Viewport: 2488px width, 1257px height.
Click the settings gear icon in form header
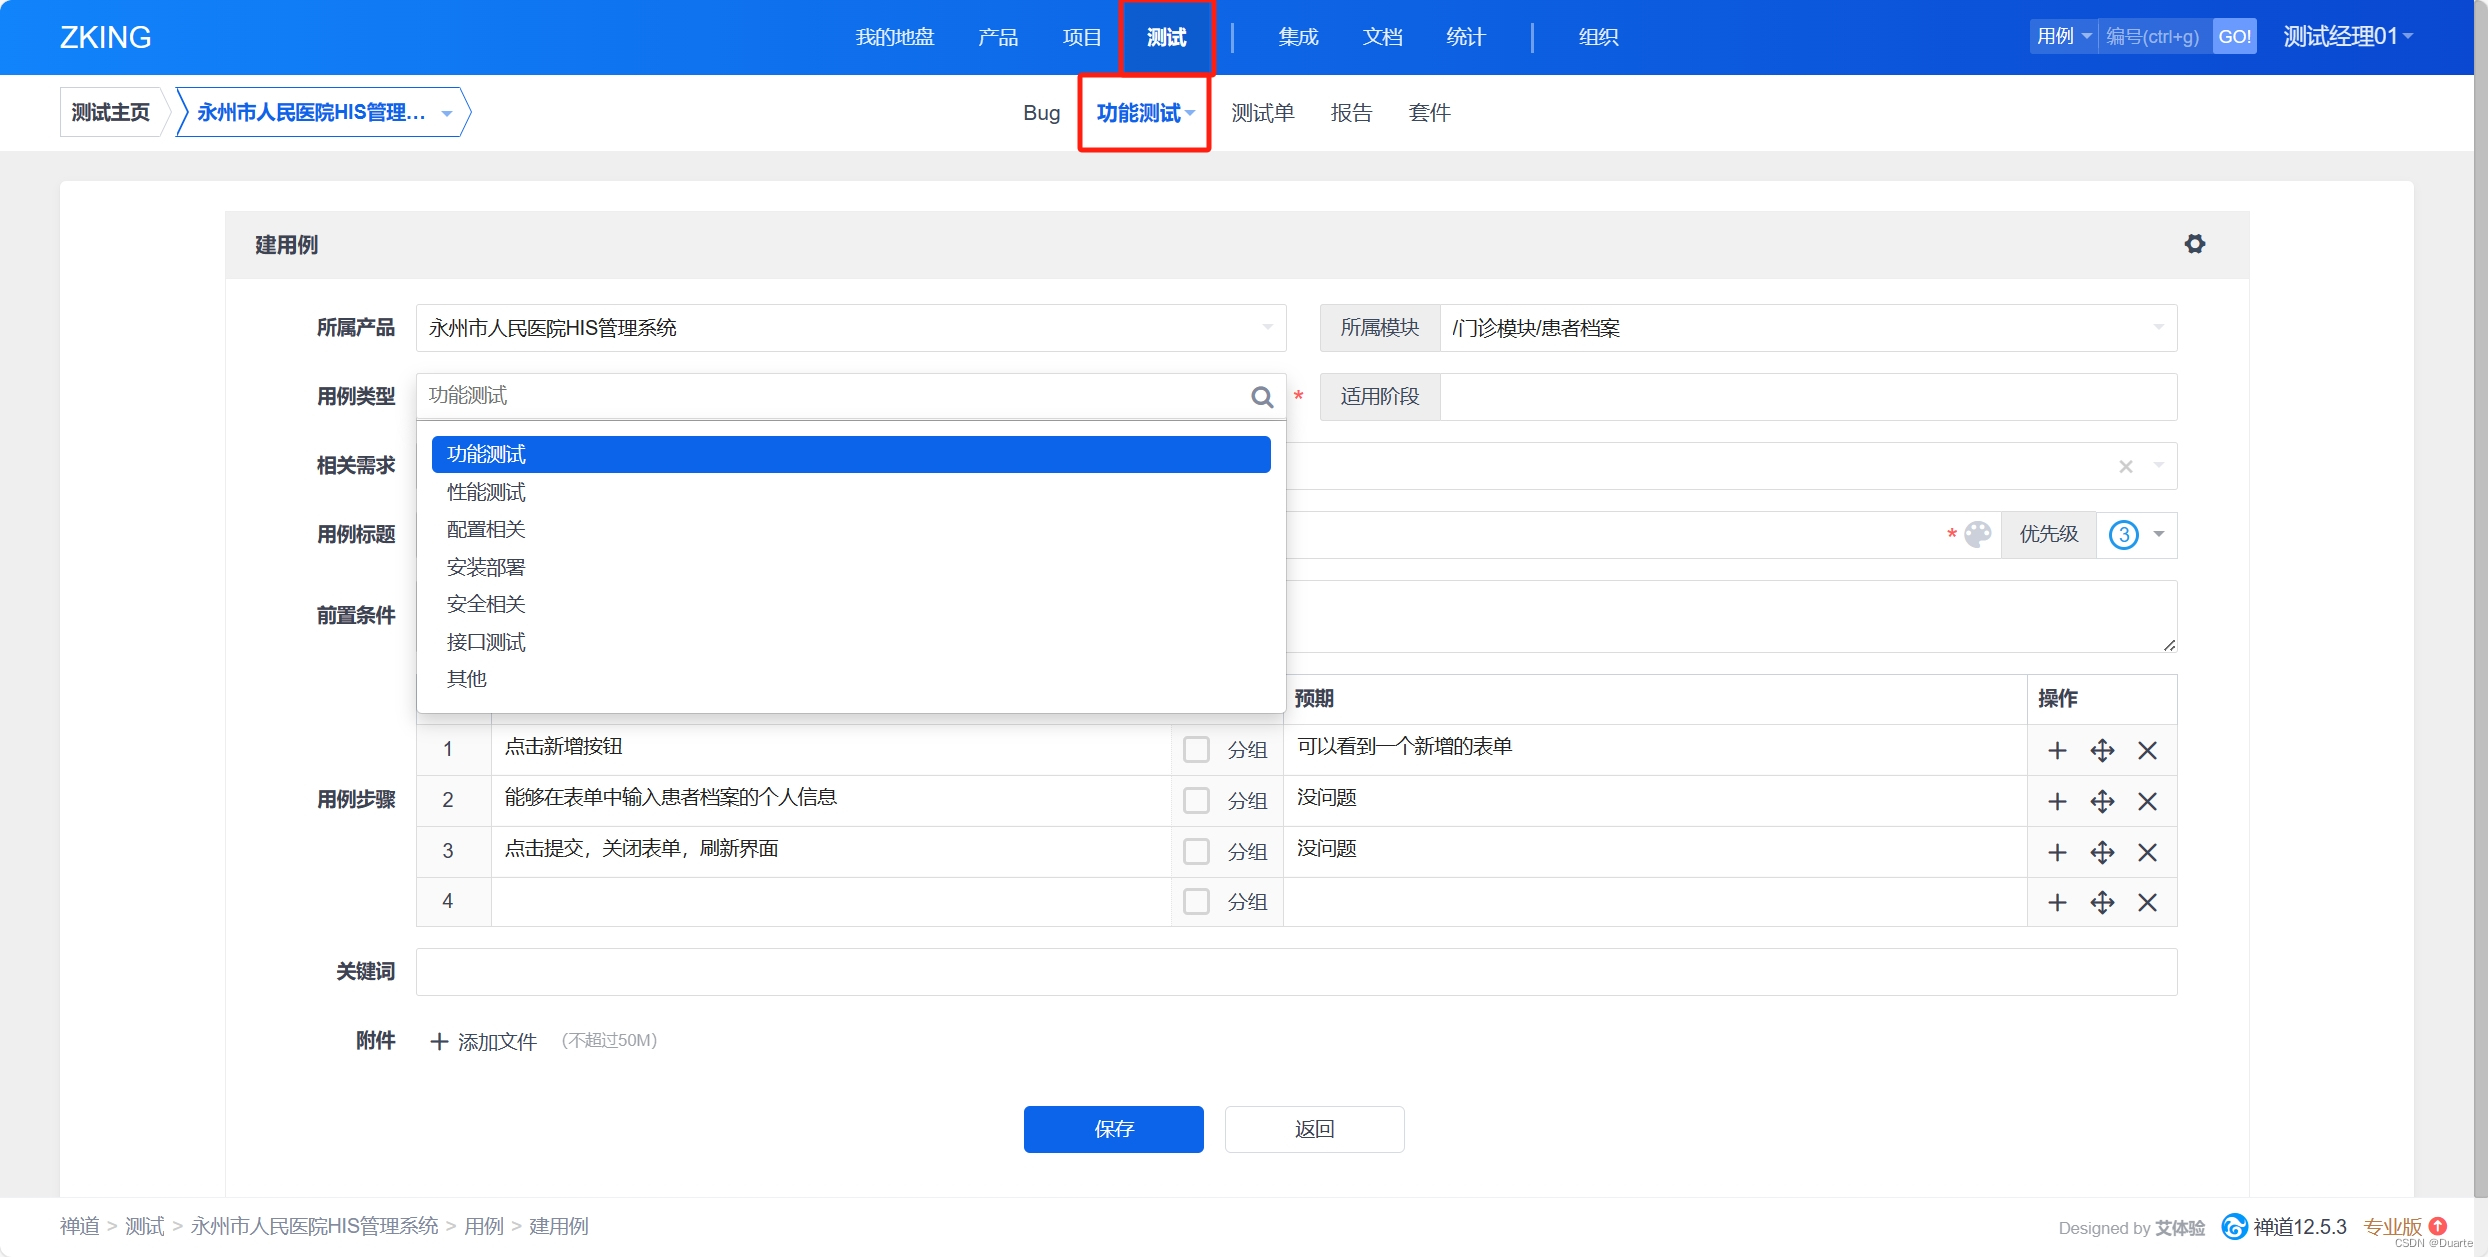2194,244
